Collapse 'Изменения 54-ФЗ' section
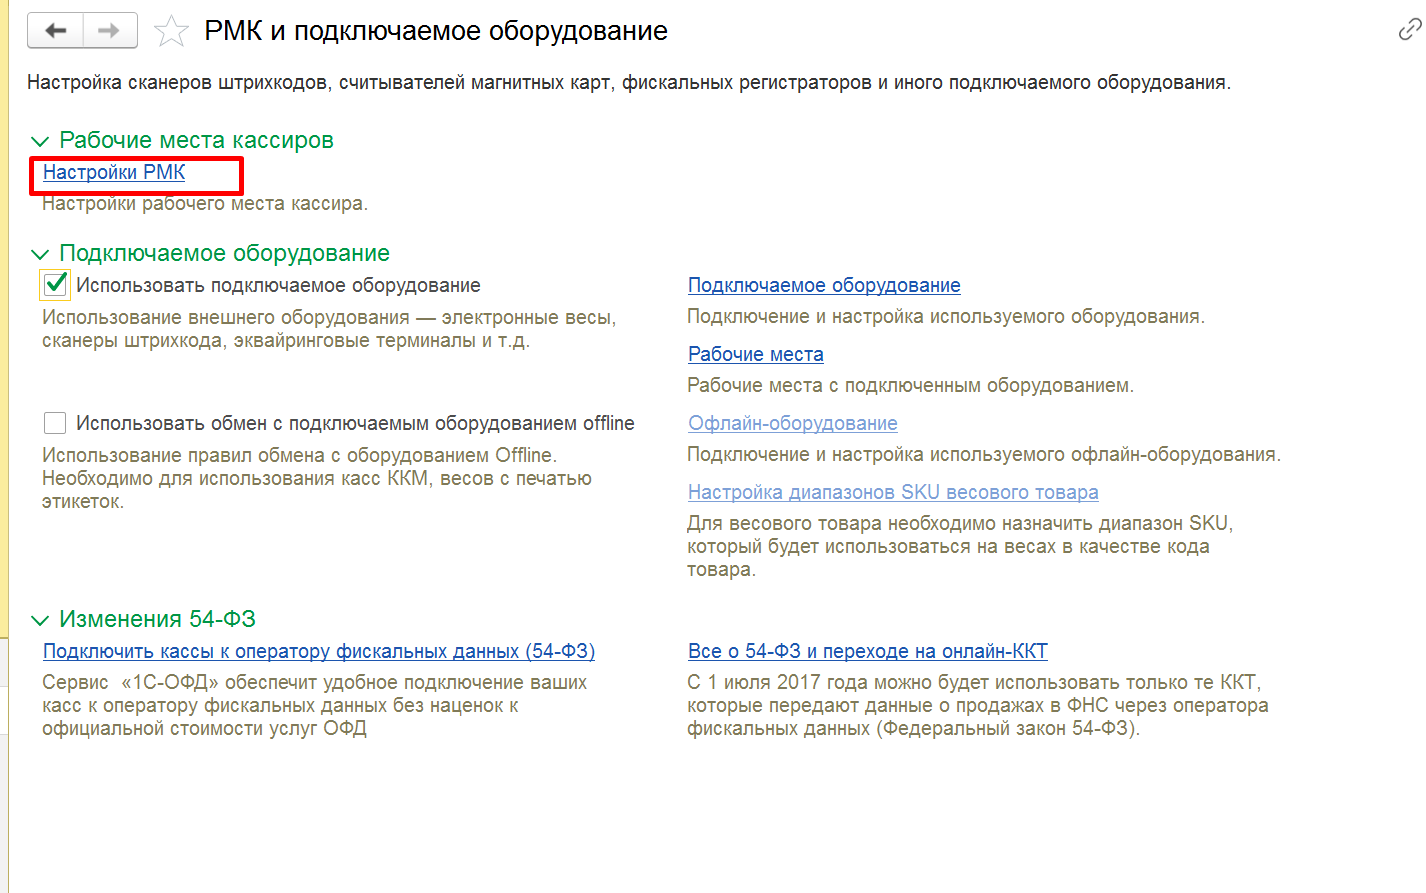This screenshot has height=893, width=1426. coord(40,620)
